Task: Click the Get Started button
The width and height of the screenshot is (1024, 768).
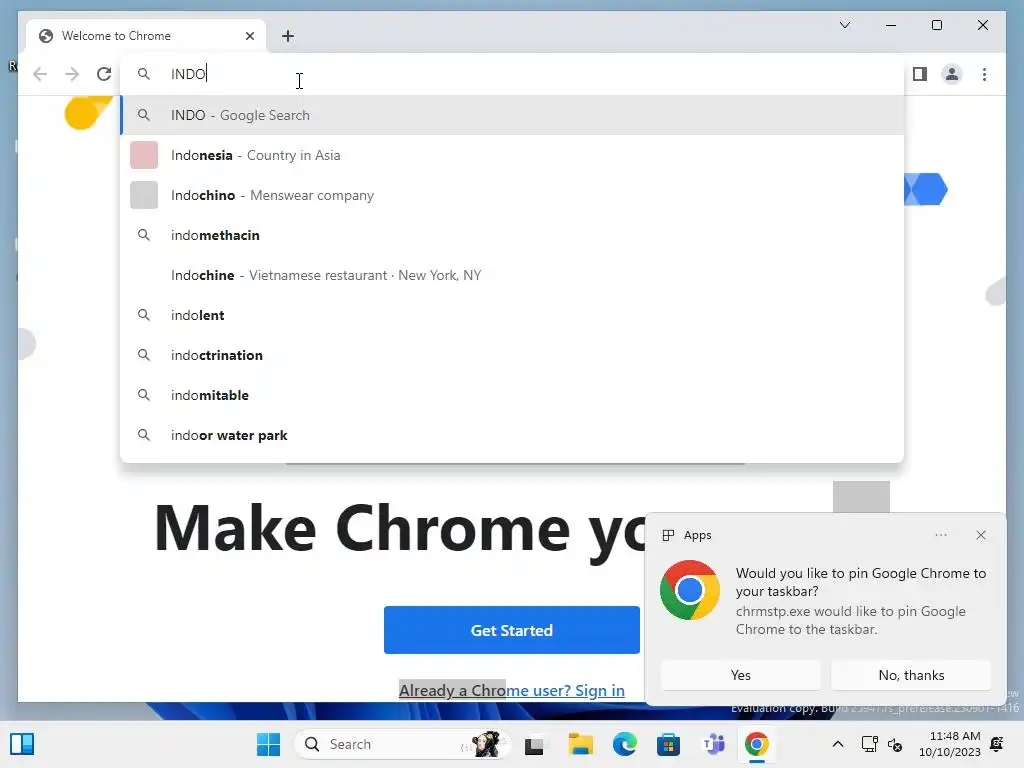Action: pos(511,630)
